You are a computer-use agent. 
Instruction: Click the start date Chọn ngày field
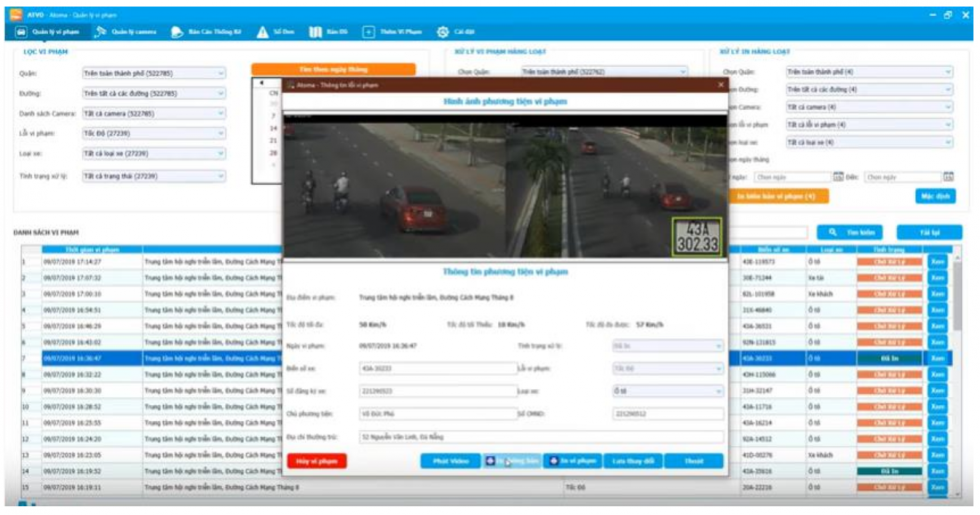pyautogui.click(x=792, y=178)
